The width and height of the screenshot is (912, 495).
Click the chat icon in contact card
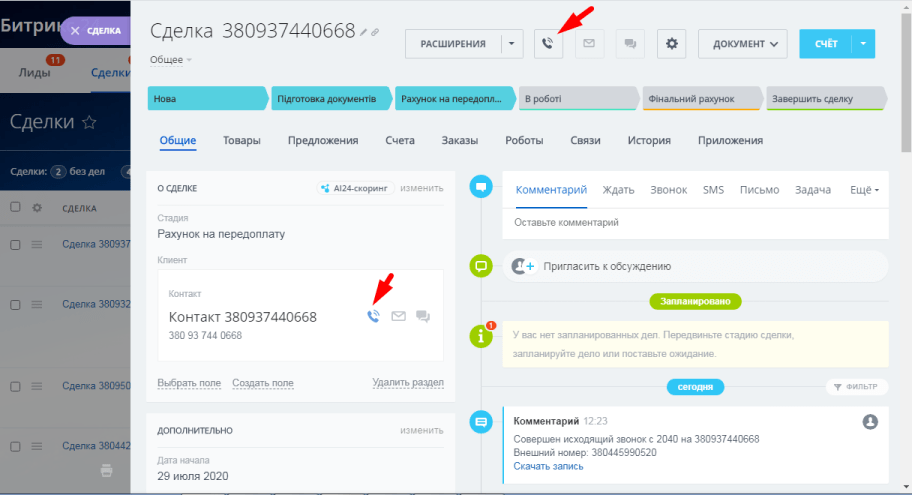[x=423, y=317]
